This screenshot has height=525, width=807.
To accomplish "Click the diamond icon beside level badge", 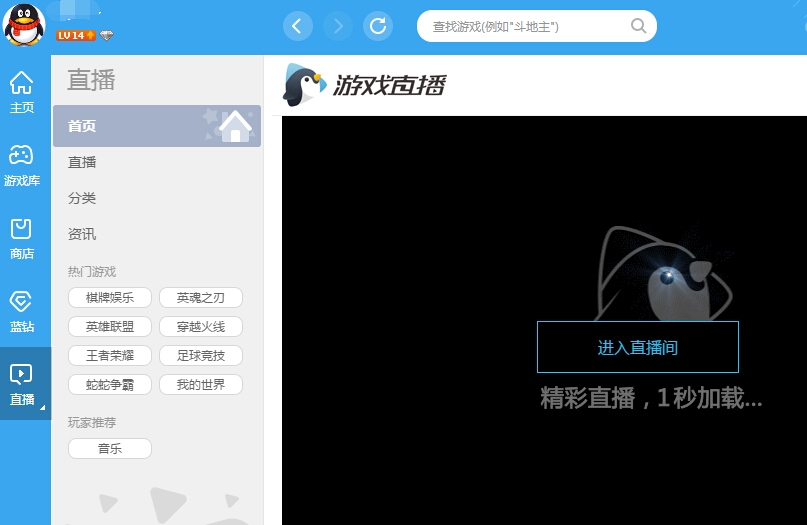I will [x=107, y=36].
